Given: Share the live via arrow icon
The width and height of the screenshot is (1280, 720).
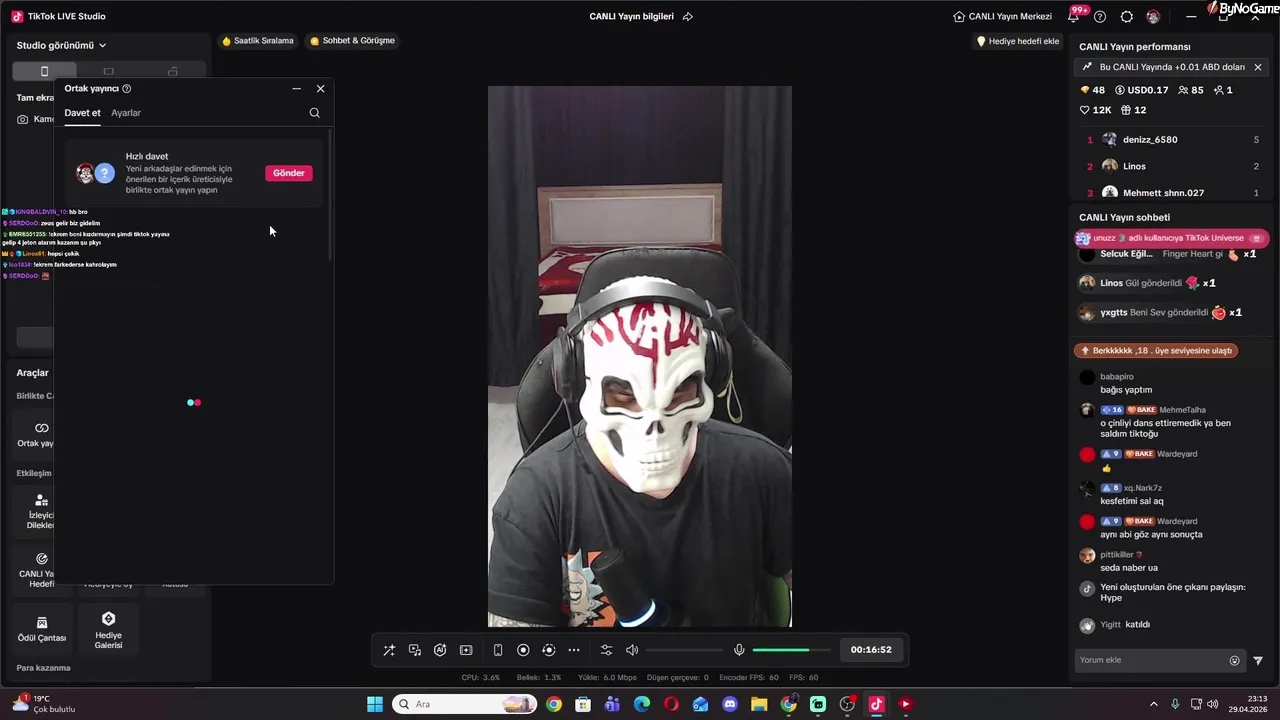Looking at the screenshot, I should coord(687,16).
